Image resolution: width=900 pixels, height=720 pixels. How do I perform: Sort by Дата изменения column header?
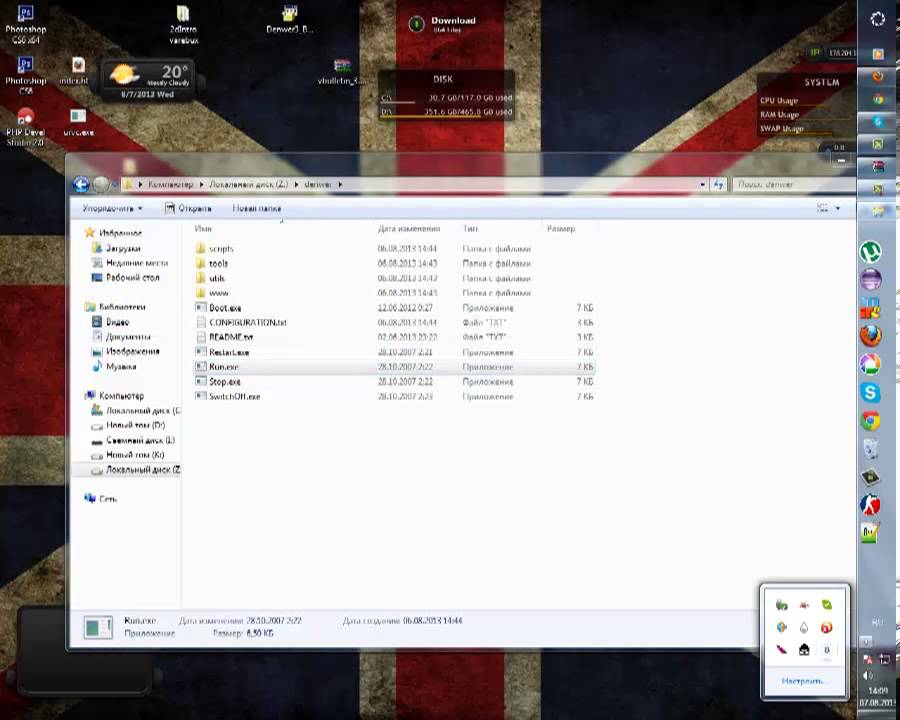(x=409, y=229)
